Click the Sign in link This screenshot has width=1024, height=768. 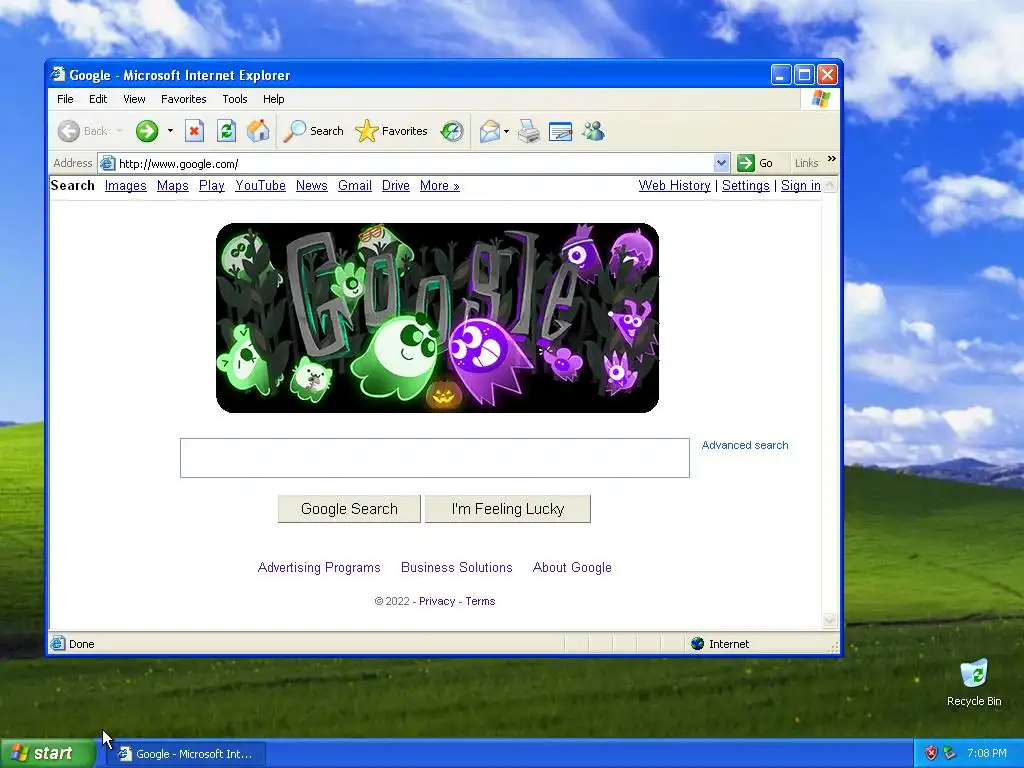point(801,185)
